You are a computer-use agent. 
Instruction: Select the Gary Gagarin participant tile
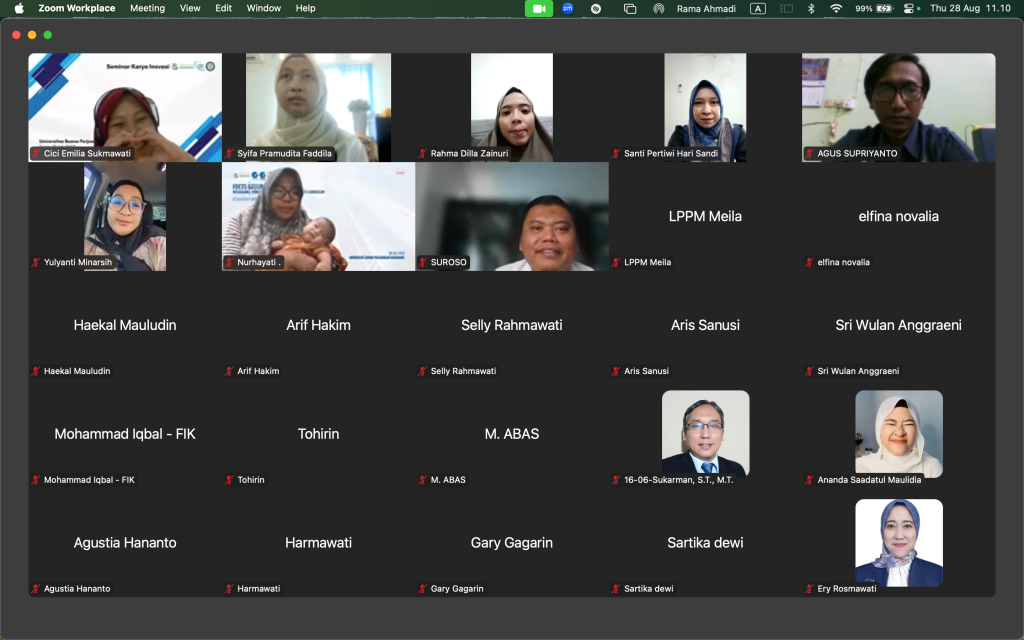[x=511, y=543]
